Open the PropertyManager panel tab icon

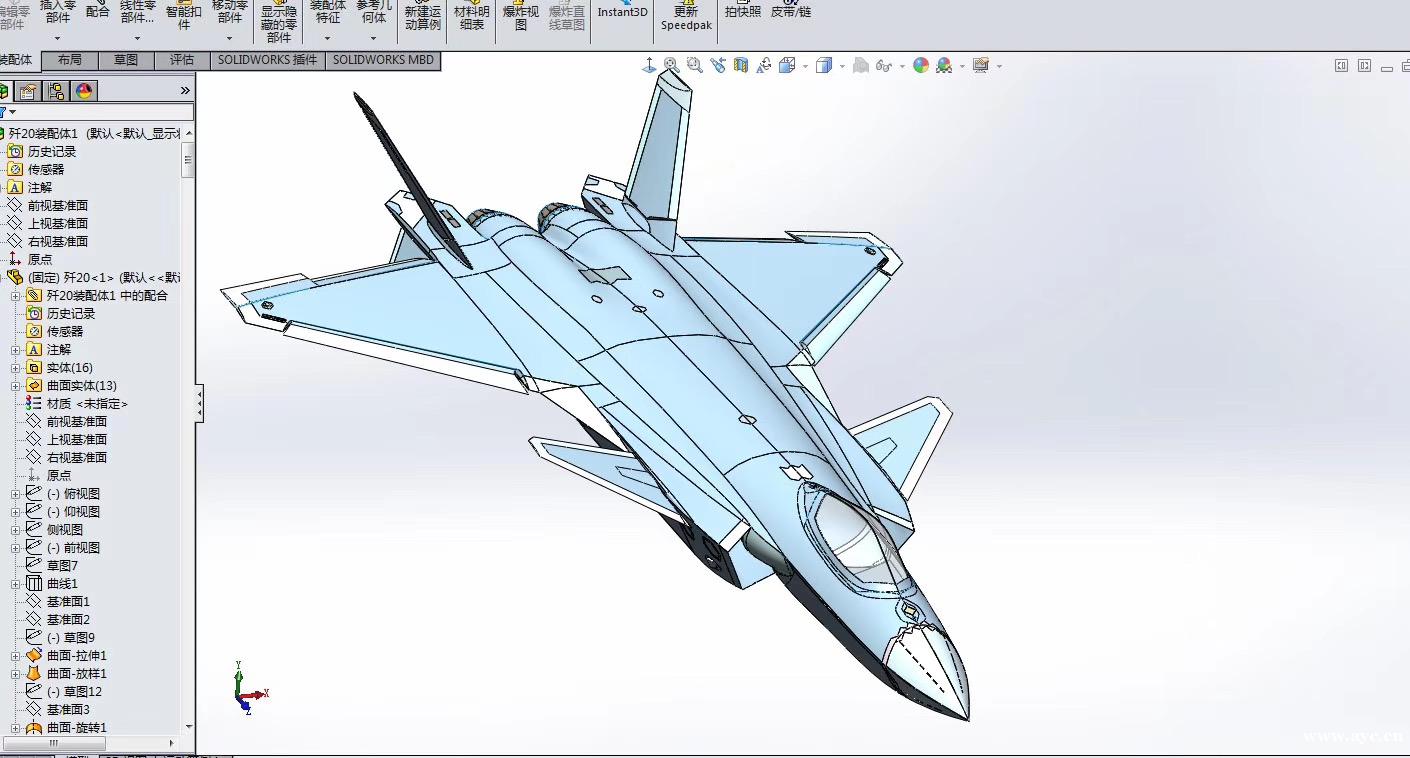[x=28, y=91]
